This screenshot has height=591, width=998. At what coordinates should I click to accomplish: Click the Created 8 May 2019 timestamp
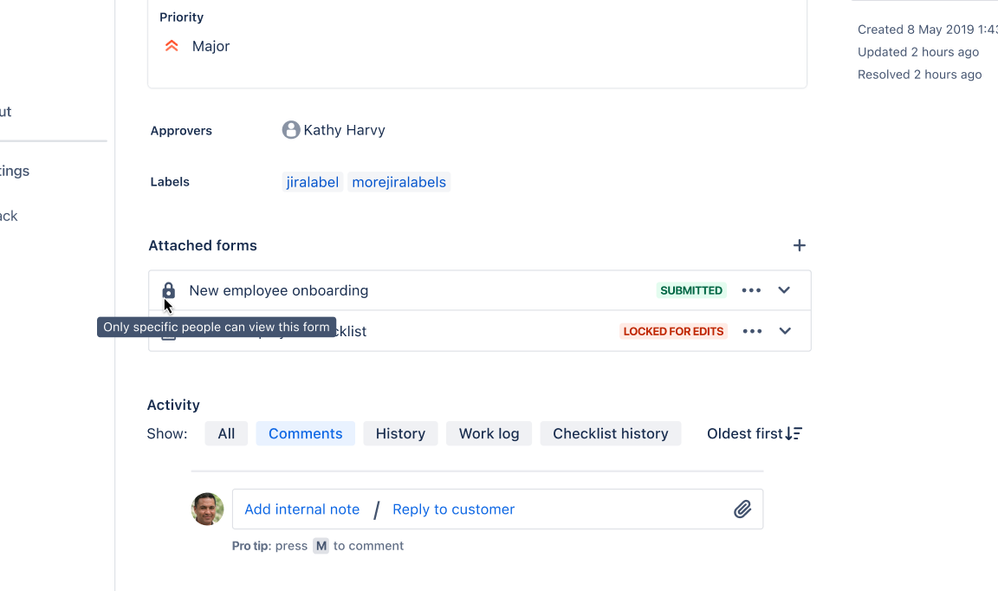click(927, 29)
